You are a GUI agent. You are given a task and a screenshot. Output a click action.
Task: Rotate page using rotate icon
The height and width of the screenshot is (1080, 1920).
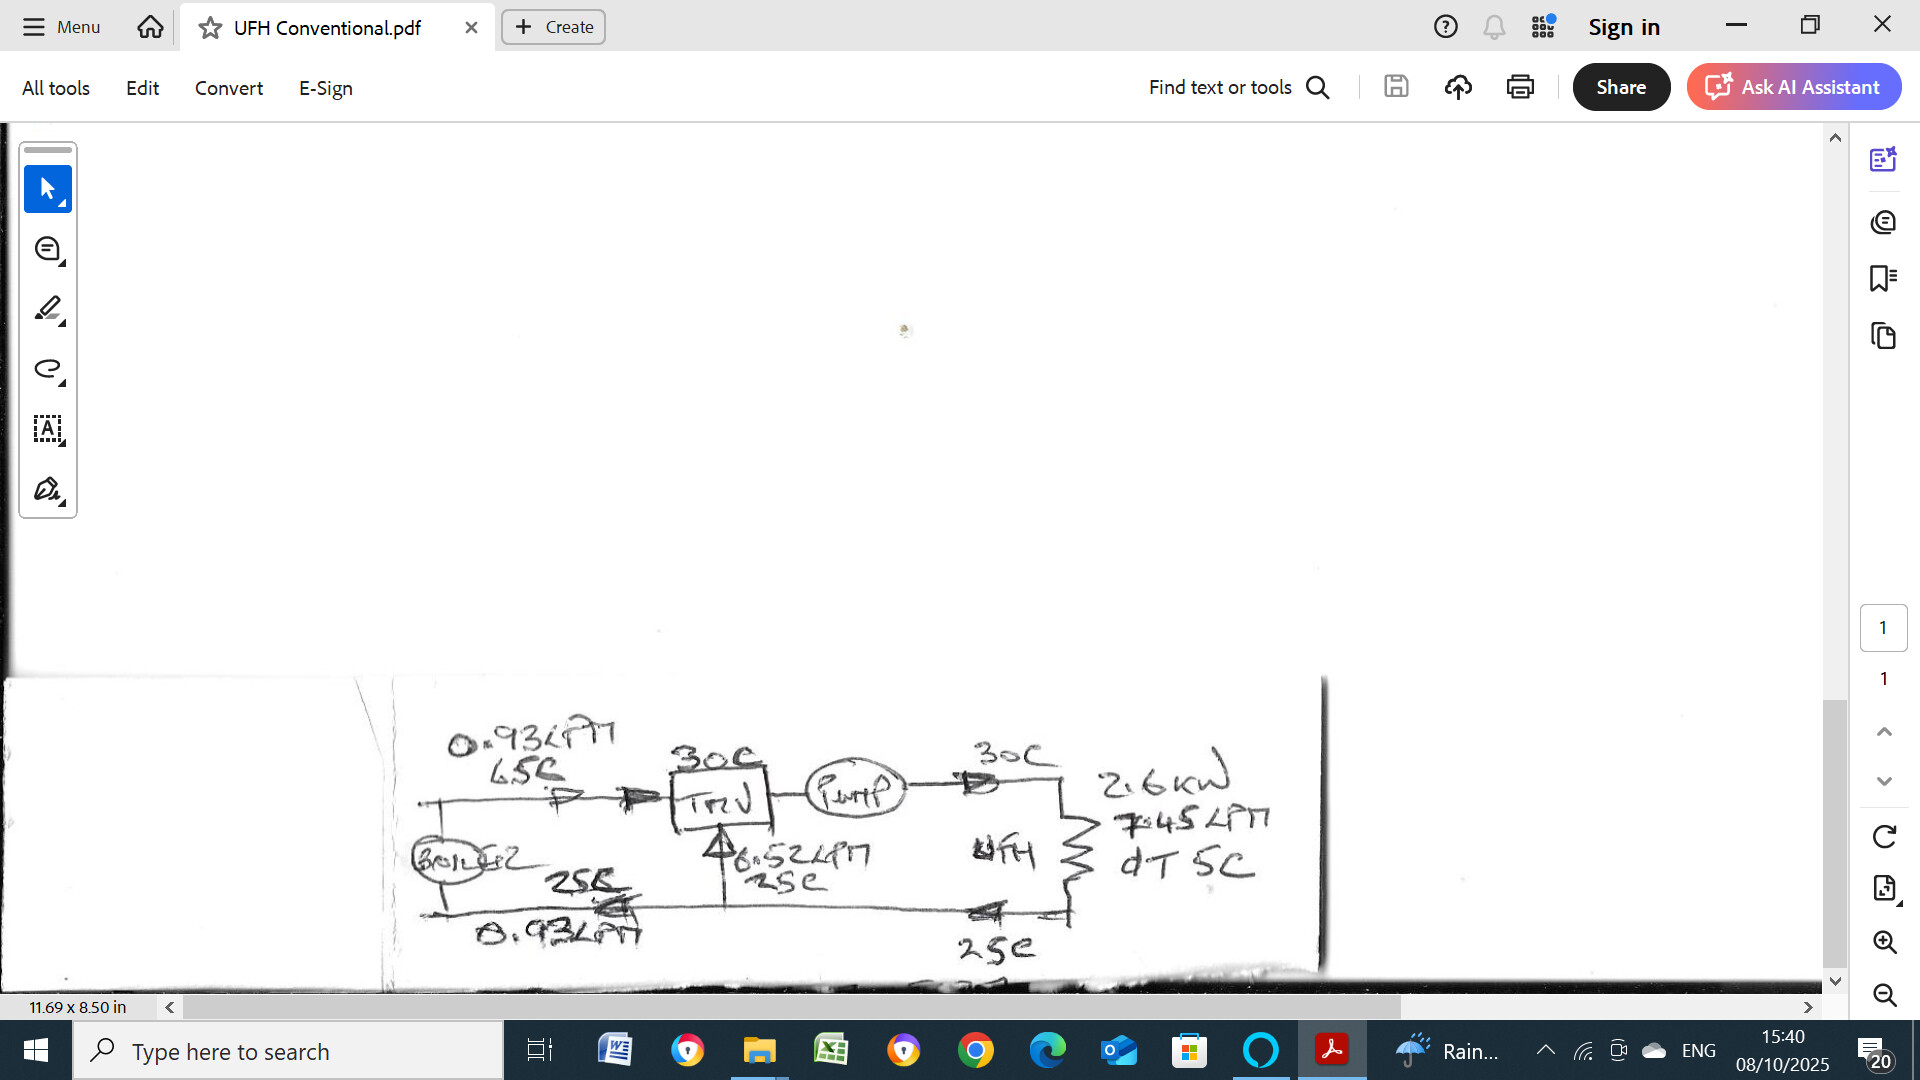[1884, 836]
